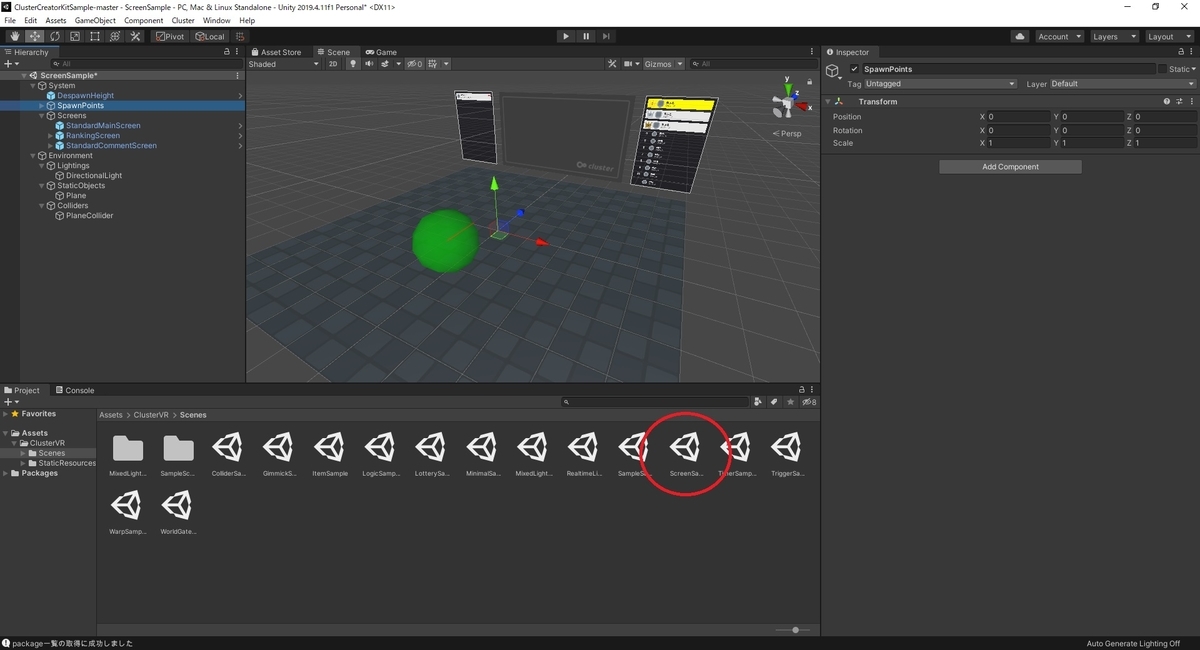
Task: Click the Step button
Action: (x=606, y=36)
